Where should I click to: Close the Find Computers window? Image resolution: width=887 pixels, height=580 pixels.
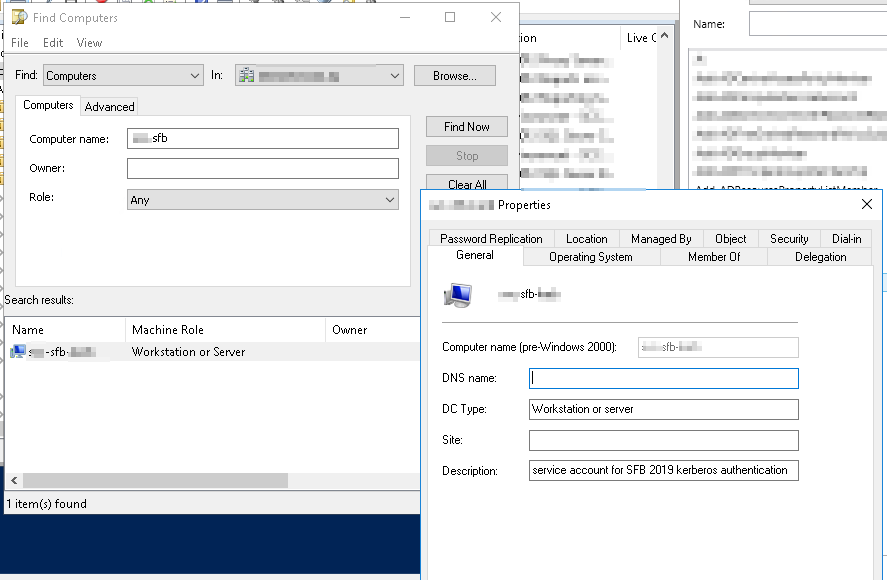[496, 18]
